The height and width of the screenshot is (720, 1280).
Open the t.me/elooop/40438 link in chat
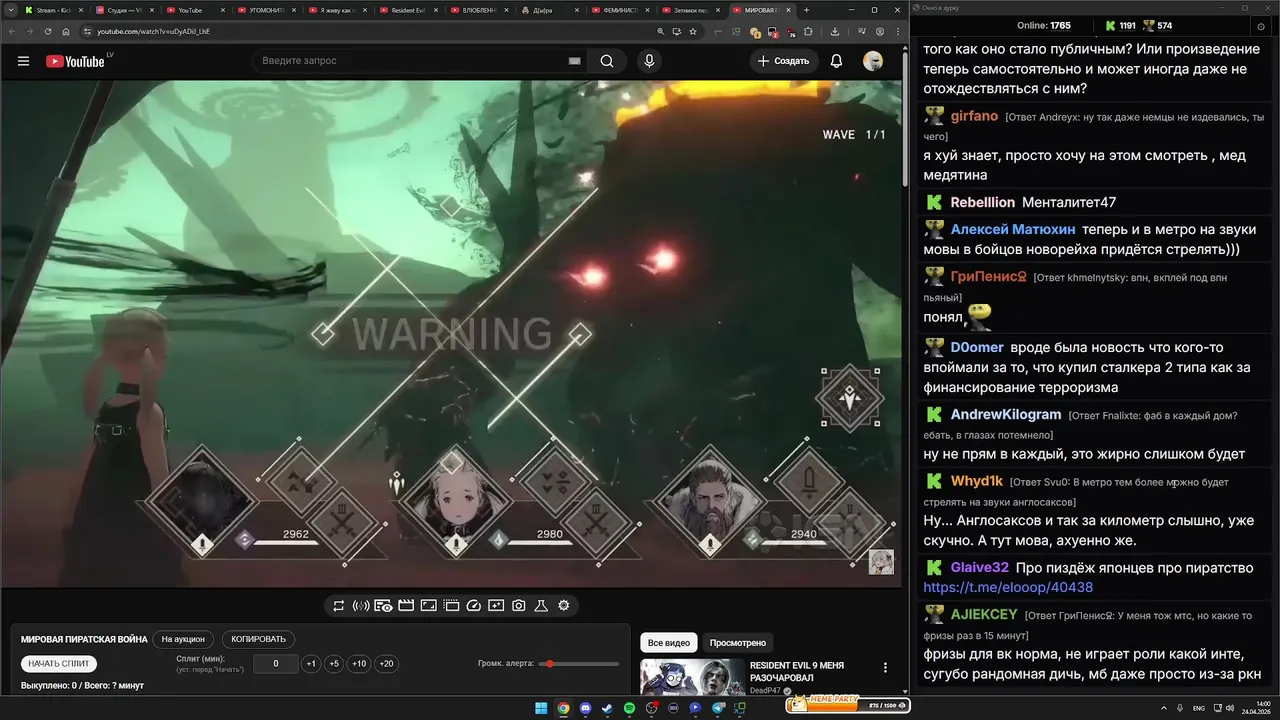pyautogui.click(x=1008, y=587)
